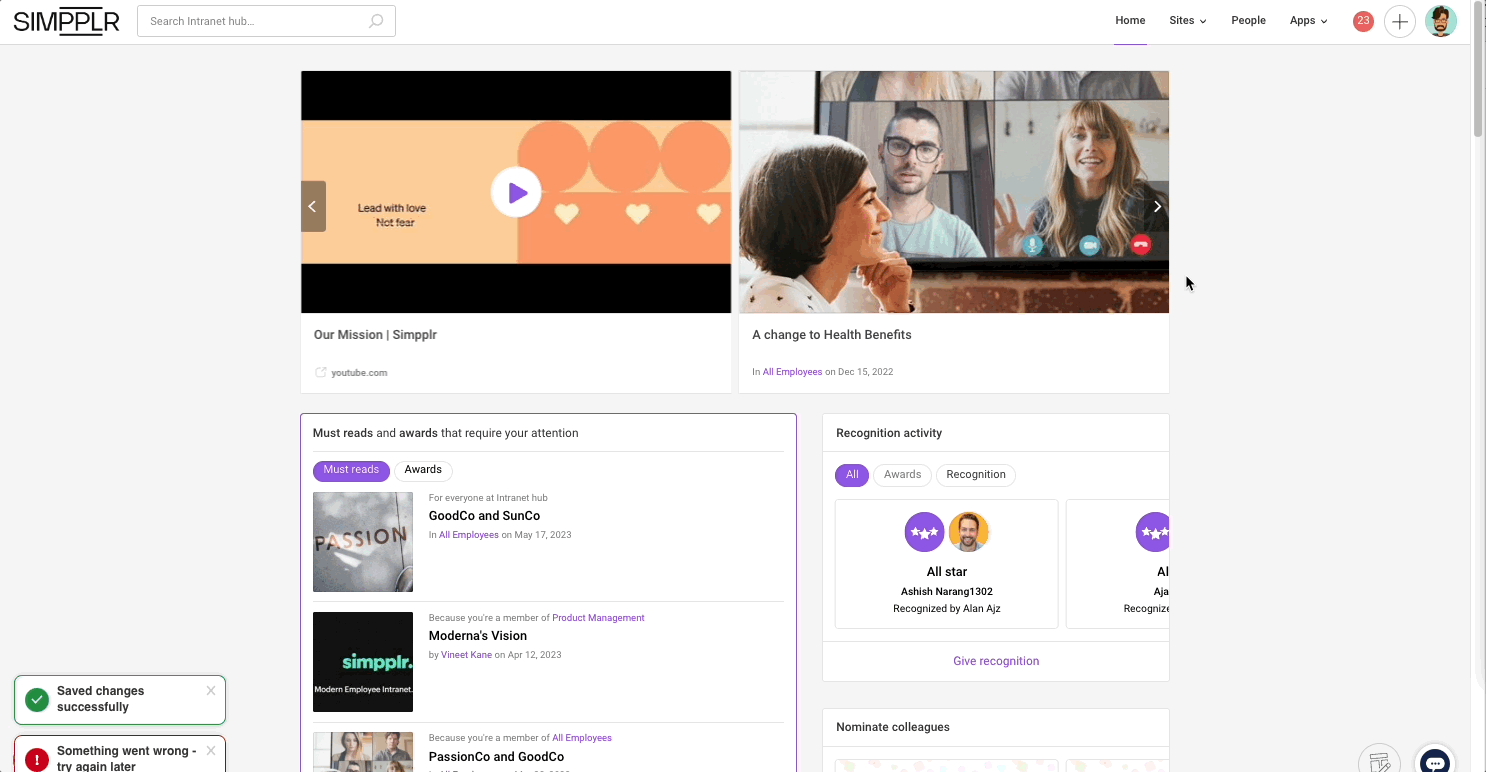Click Ashish Narang1302 name

click(947, 592)
